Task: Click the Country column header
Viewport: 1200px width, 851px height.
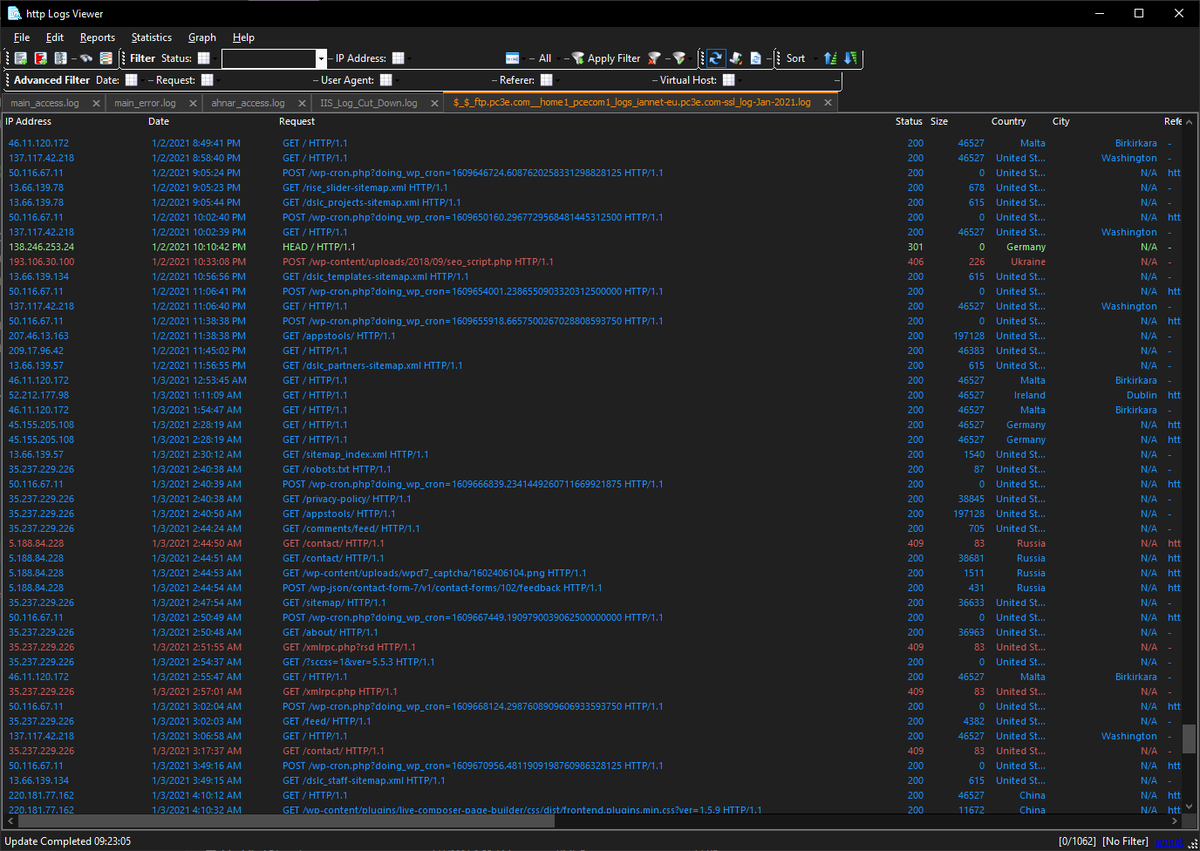Action: [1008, 121]
